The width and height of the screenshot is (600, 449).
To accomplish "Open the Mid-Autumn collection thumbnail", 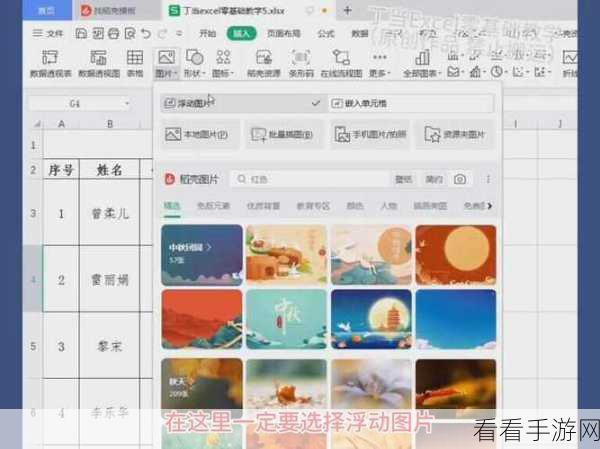I will [202, 255].
